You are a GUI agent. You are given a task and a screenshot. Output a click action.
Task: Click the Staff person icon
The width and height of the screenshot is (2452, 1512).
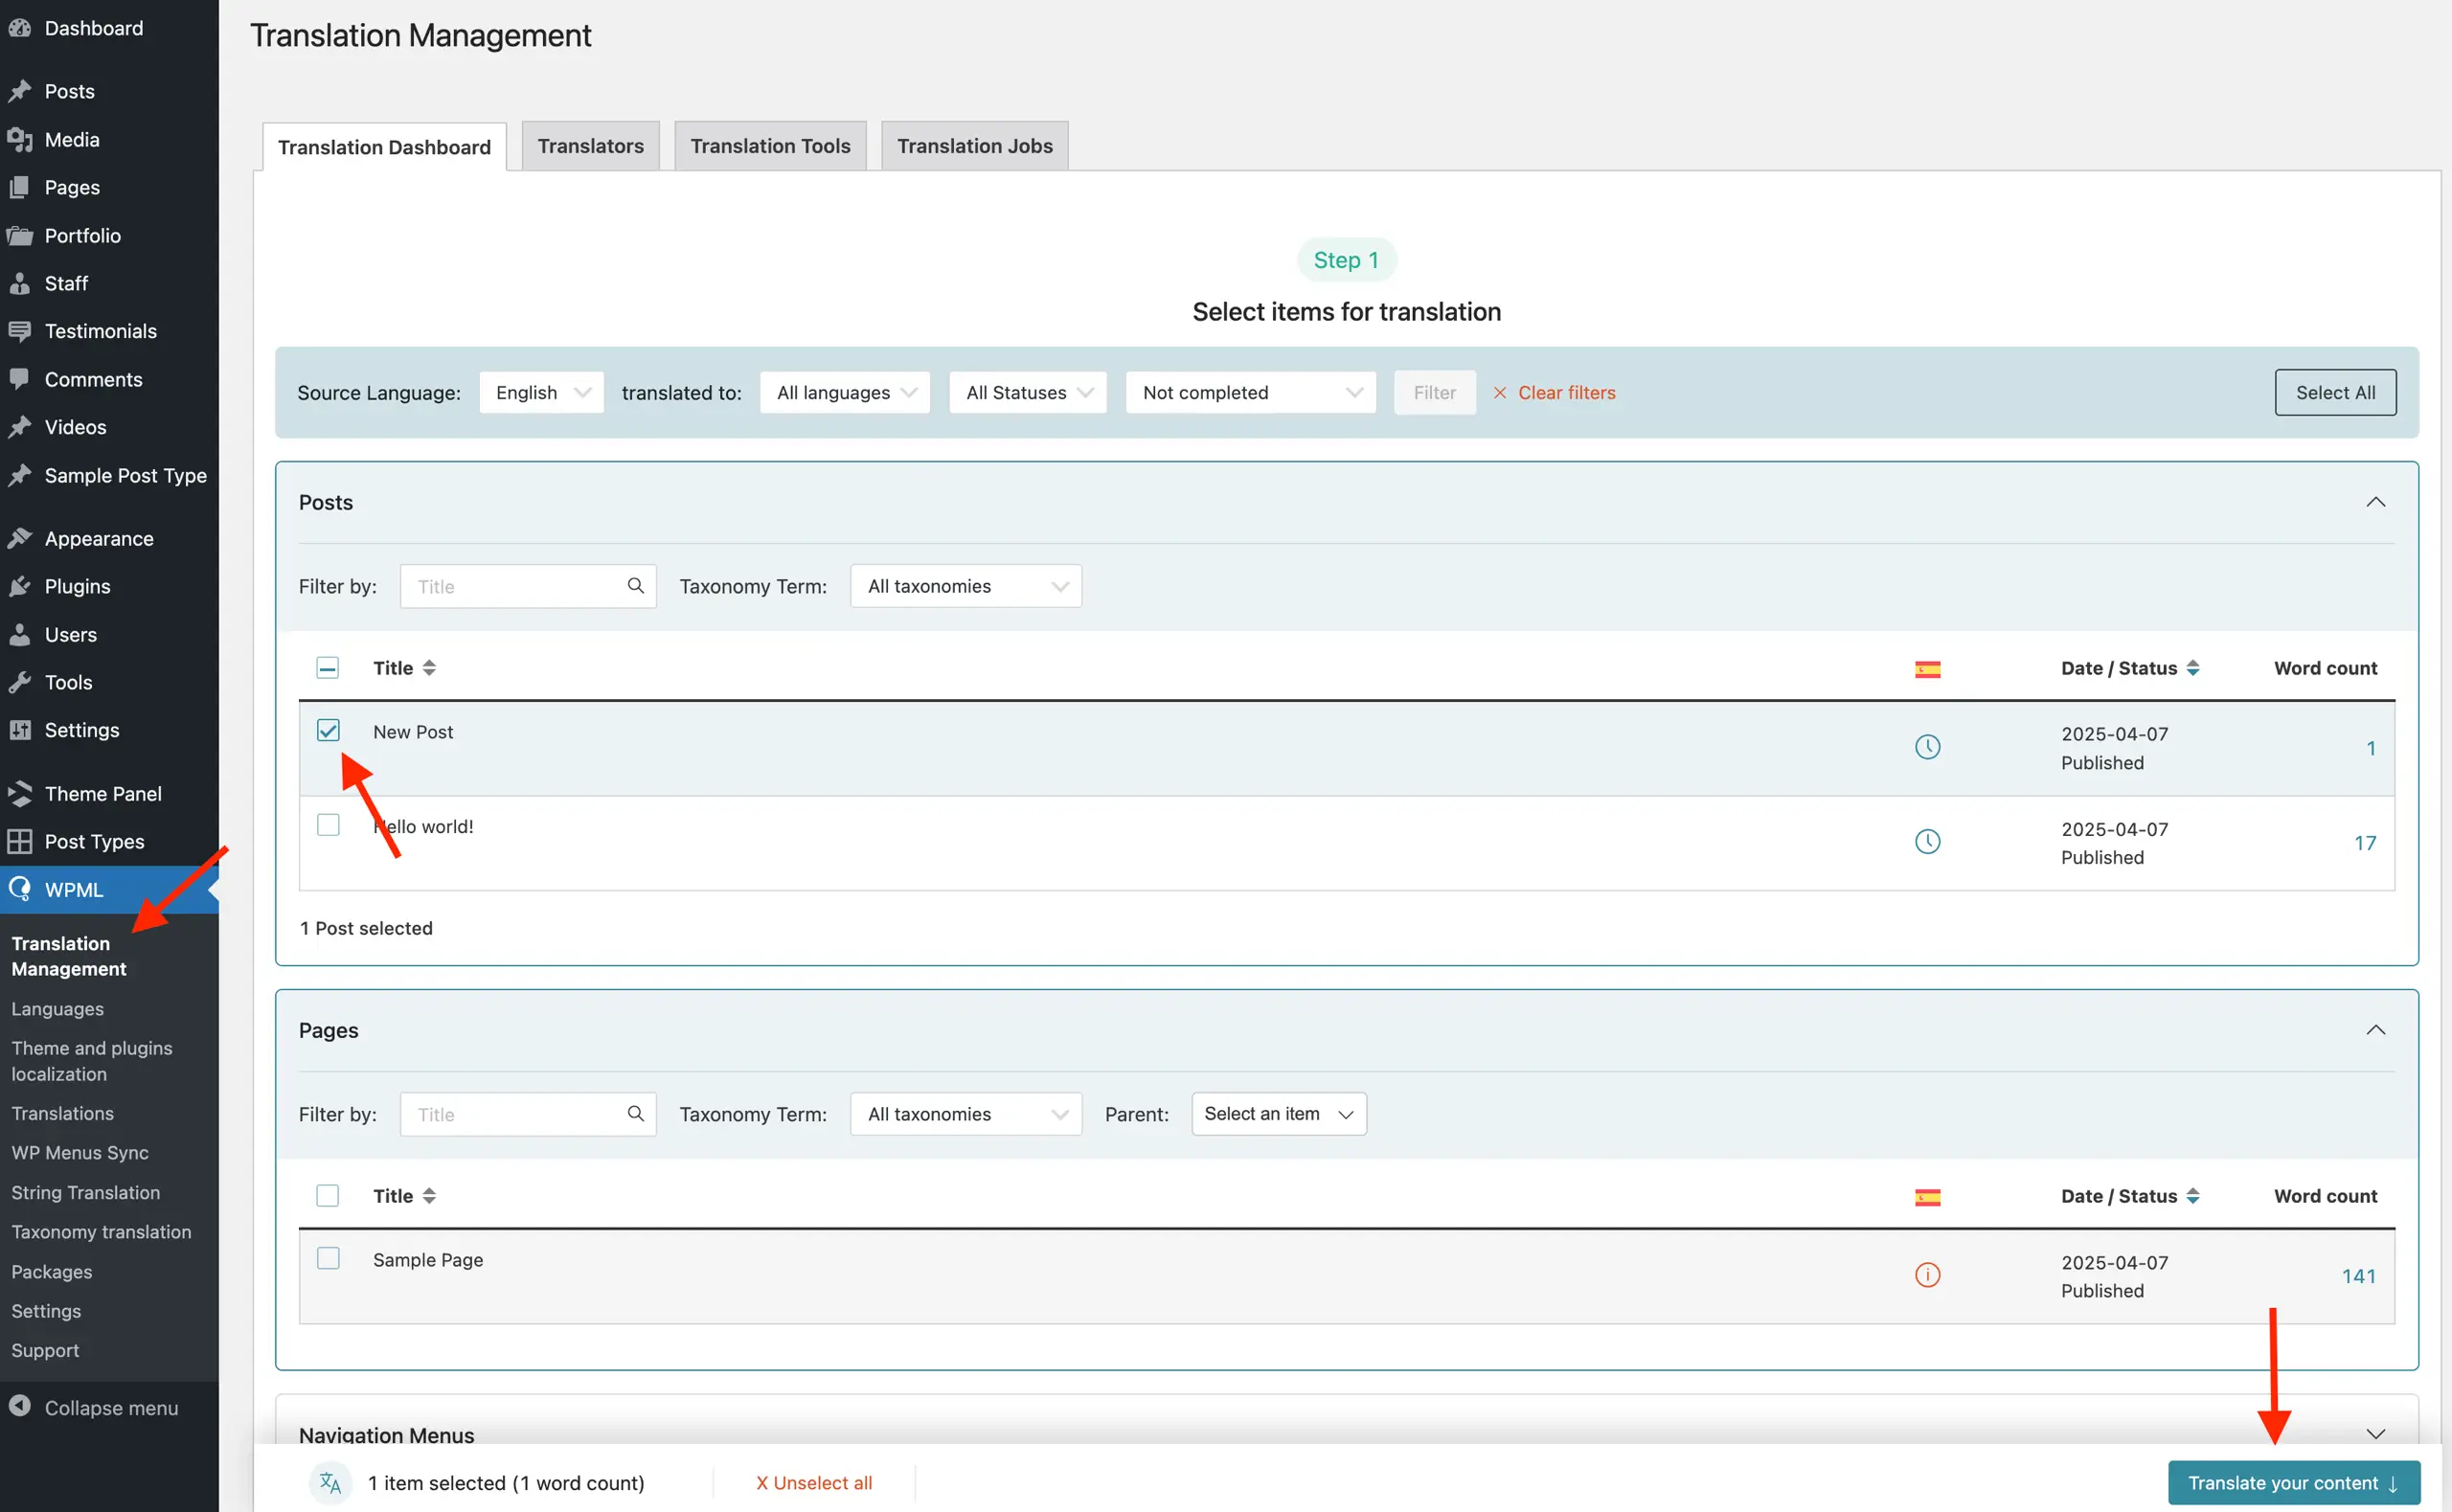click(20, 283)
